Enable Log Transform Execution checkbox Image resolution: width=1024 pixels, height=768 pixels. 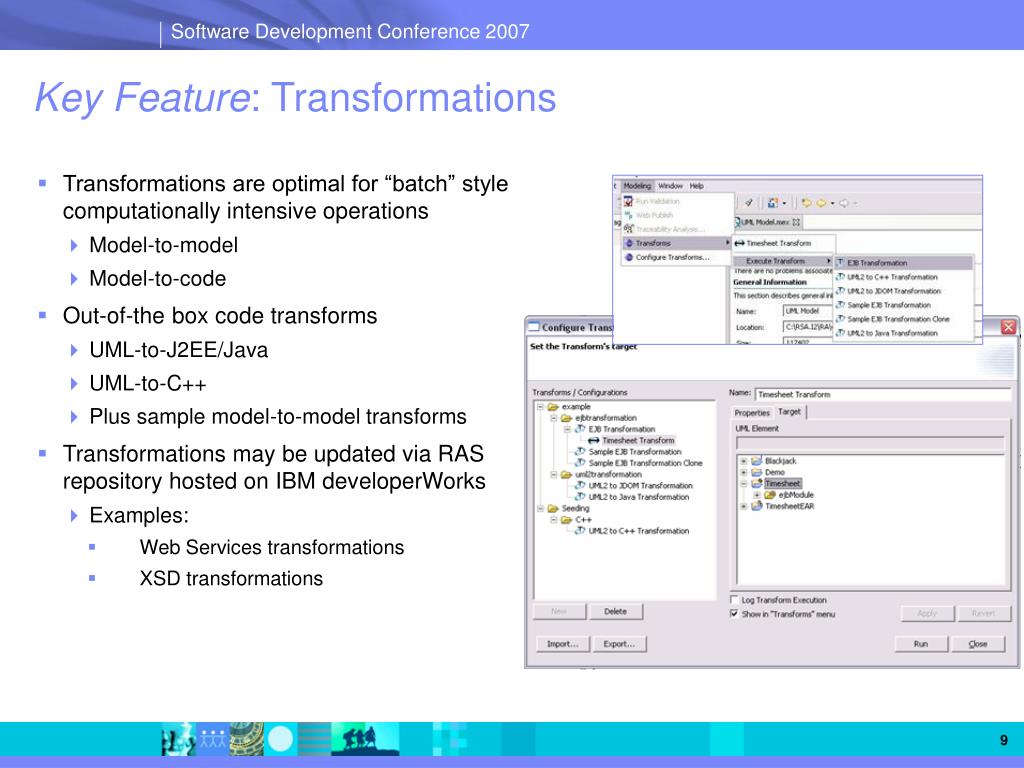click(x=734, y=600)
